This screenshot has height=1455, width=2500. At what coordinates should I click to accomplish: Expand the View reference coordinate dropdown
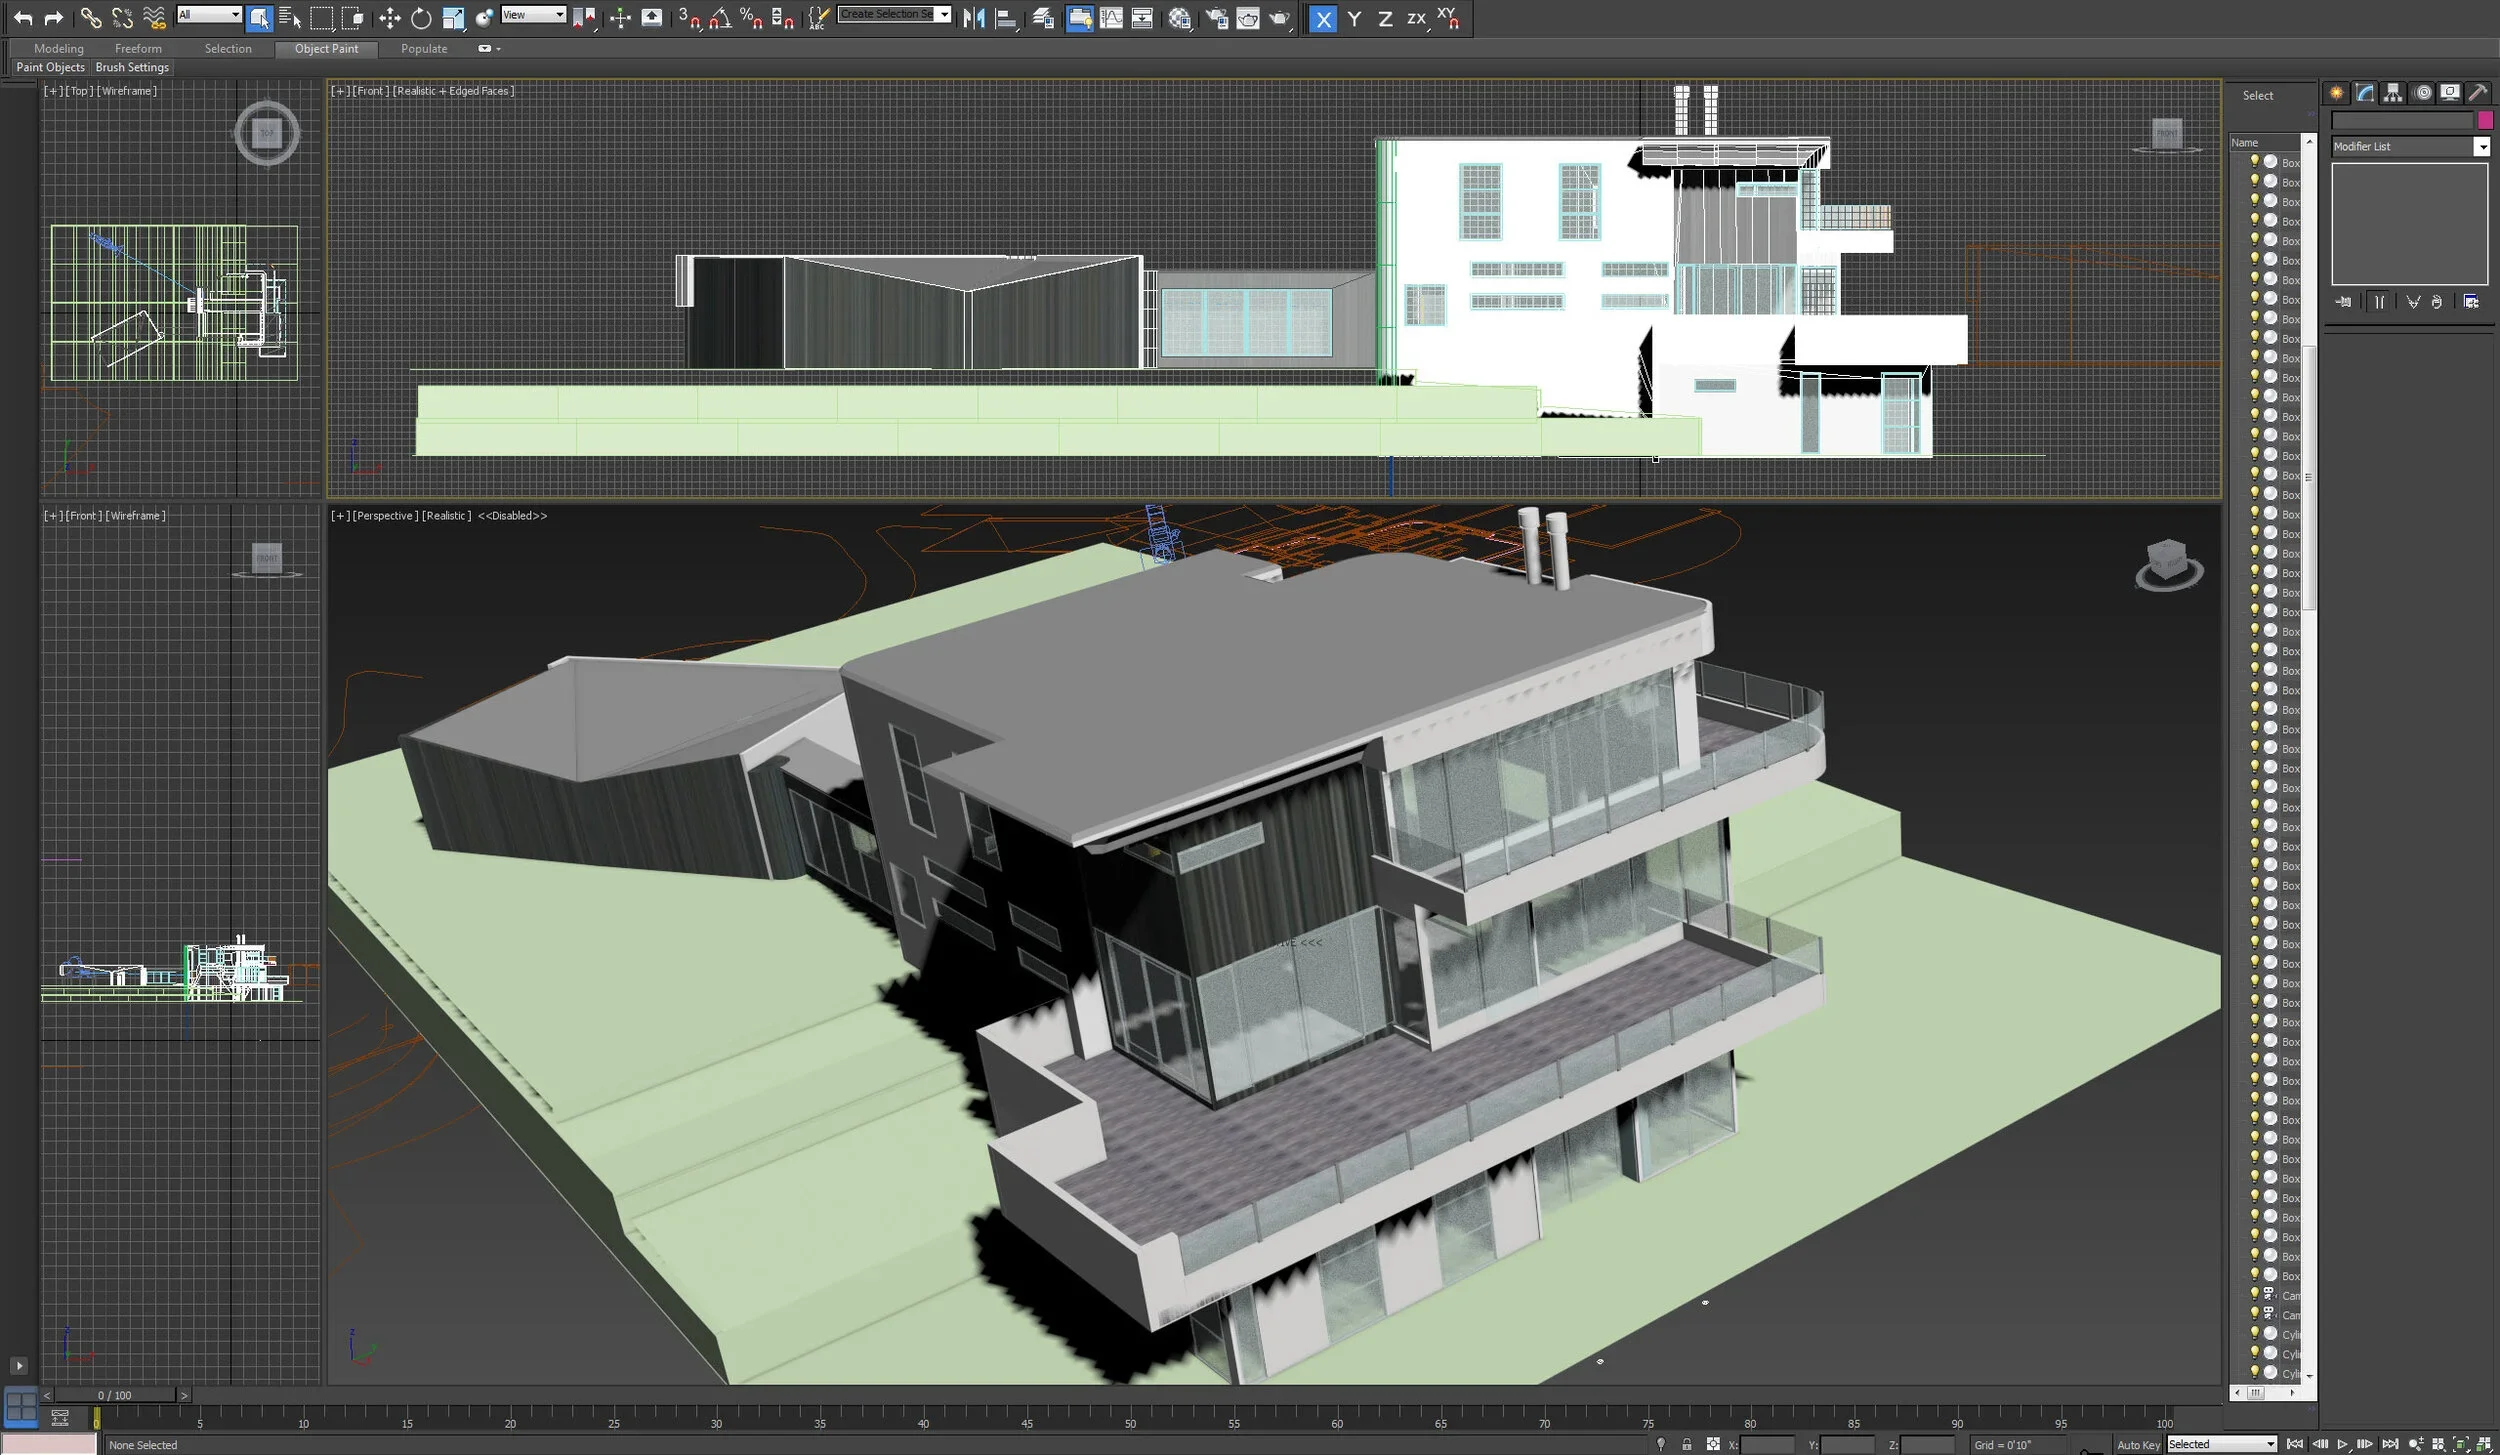pos(559,15)
